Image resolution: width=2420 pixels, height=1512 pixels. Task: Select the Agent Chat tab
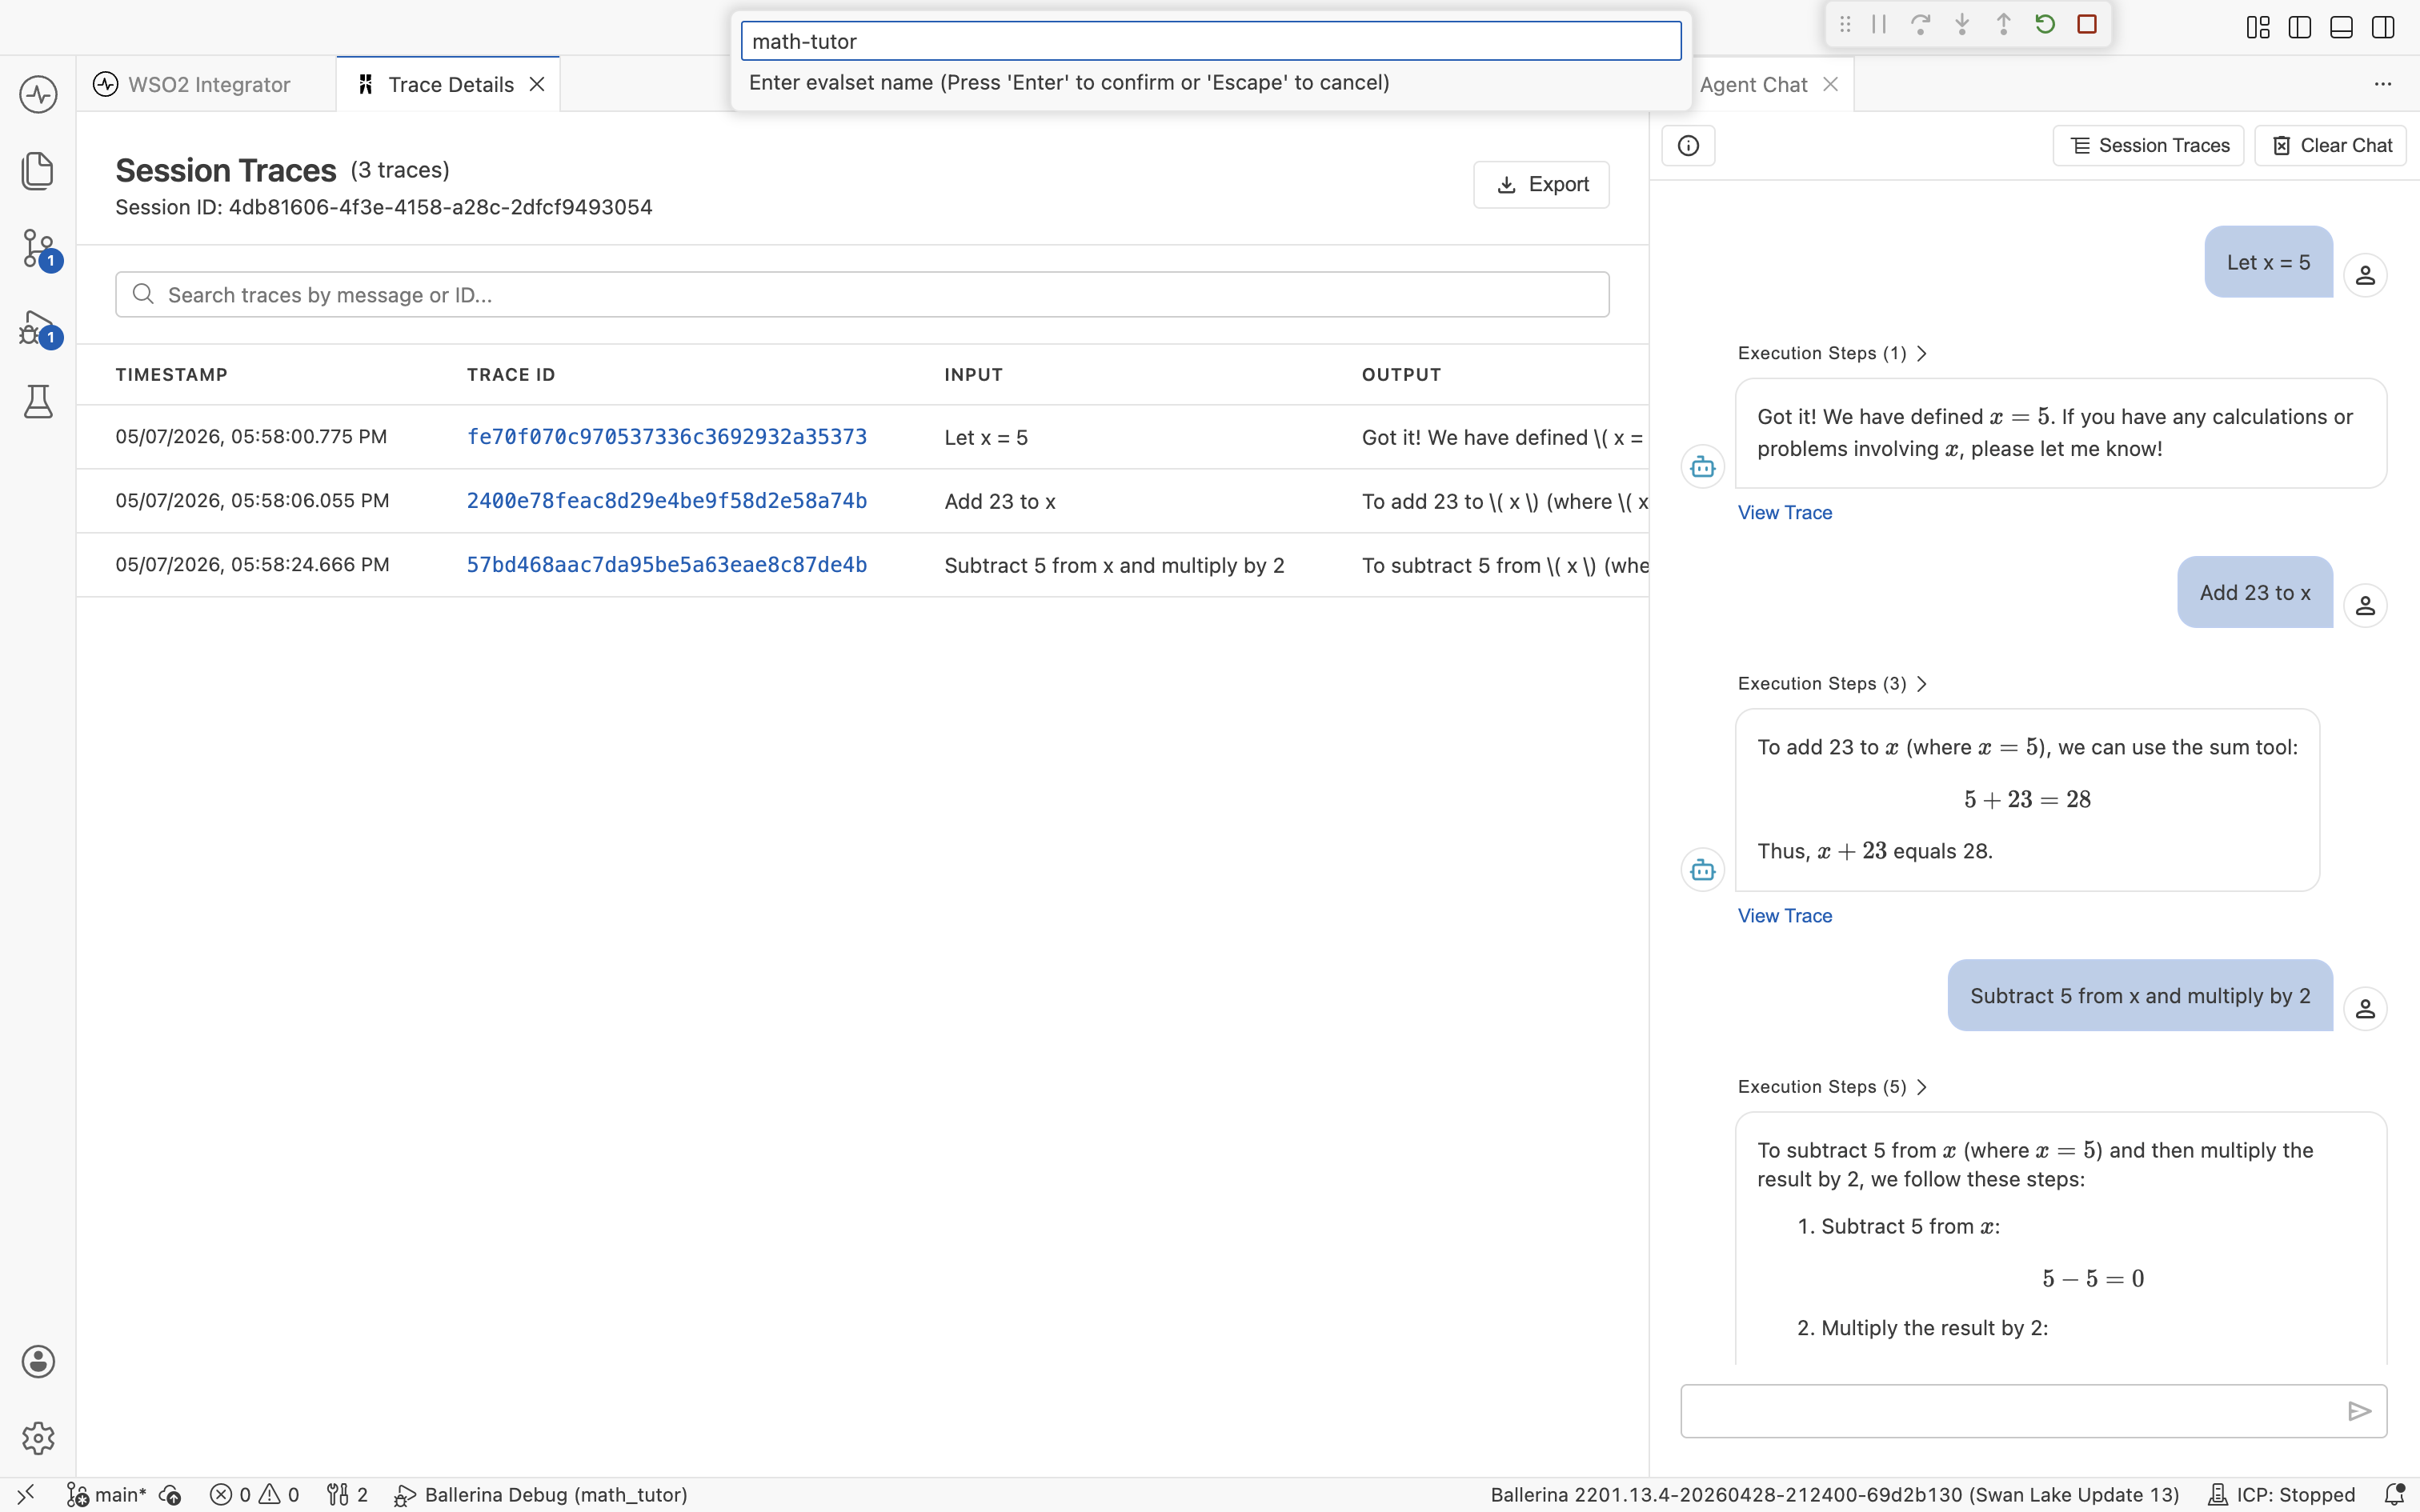[1753, 84]
